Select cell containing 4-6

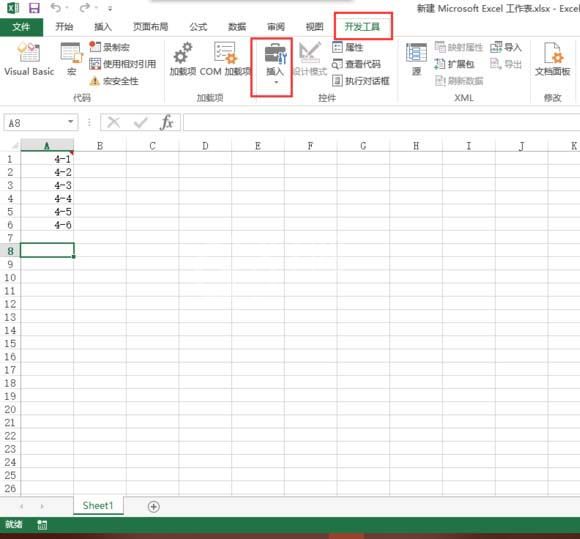(47, 225)
